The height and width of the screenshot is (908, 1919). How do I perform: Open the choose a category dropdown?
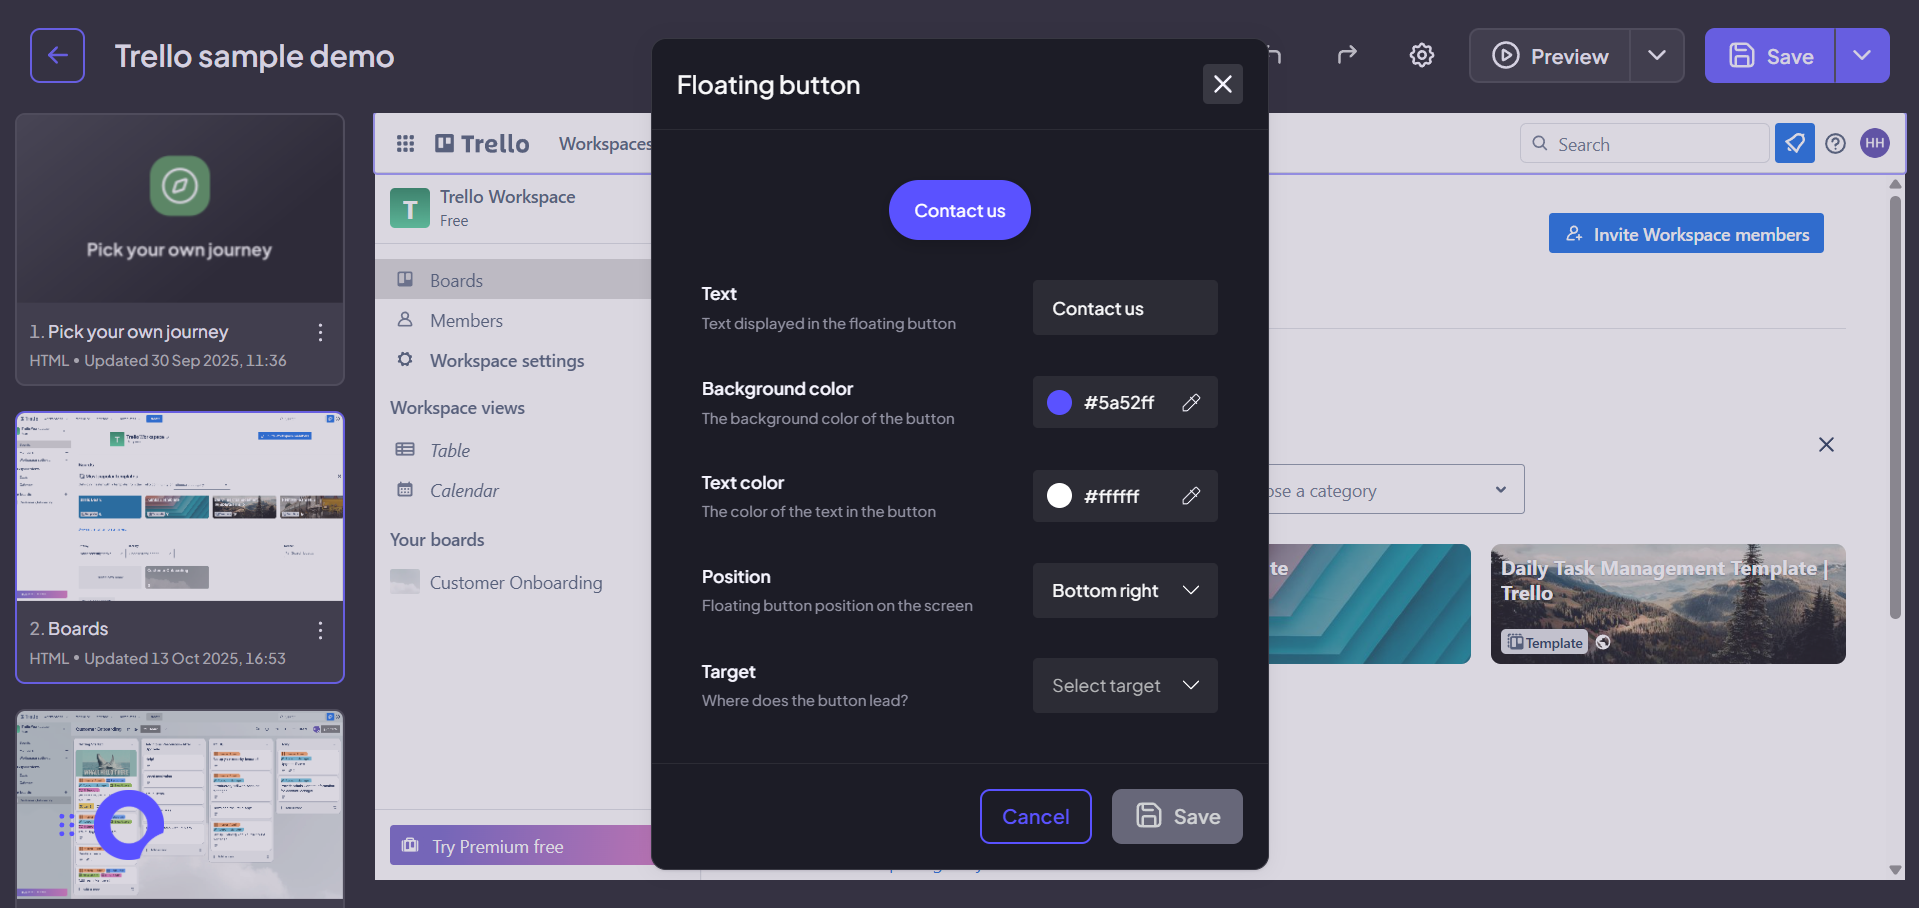pos(1396,490)
